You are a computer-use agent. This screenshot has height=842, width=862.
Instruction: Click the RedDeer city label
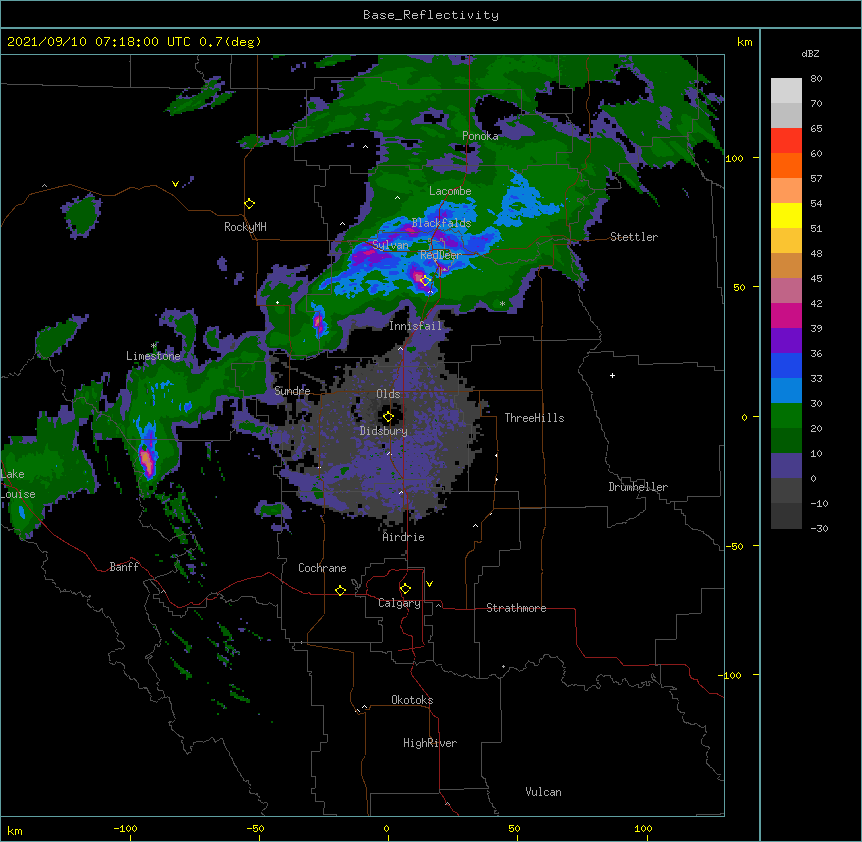pos(441,255)
